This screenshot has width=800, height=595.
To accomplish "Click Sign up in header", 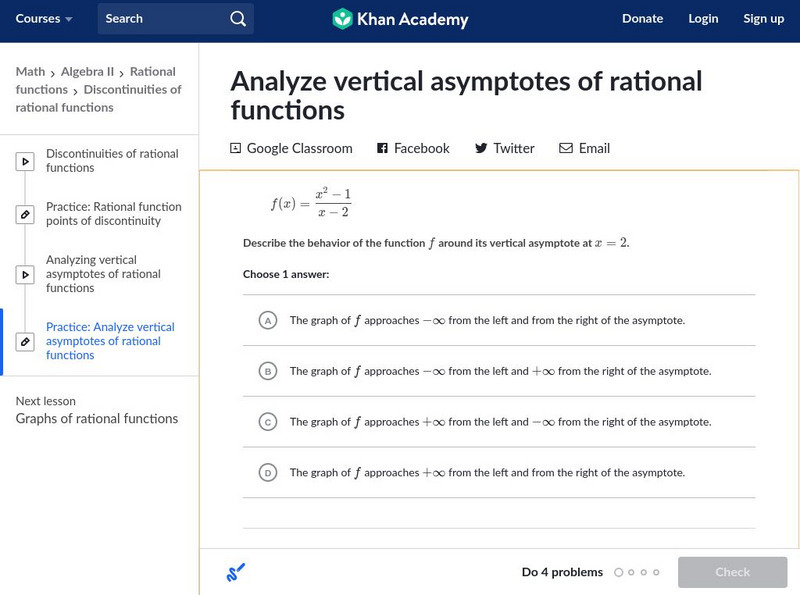I will pos(763,19).
